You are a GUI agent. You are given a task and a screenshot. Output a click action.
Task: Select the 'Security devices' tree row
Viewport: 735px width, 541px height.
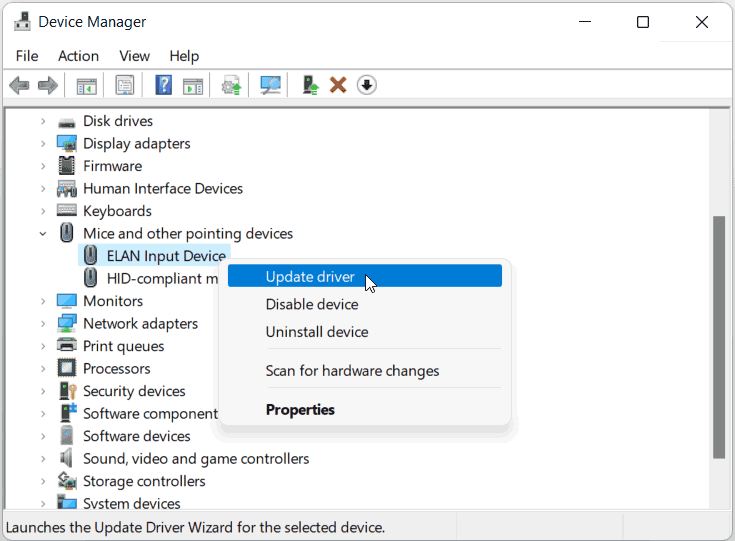pyautogui.click(x=134, y=391)
